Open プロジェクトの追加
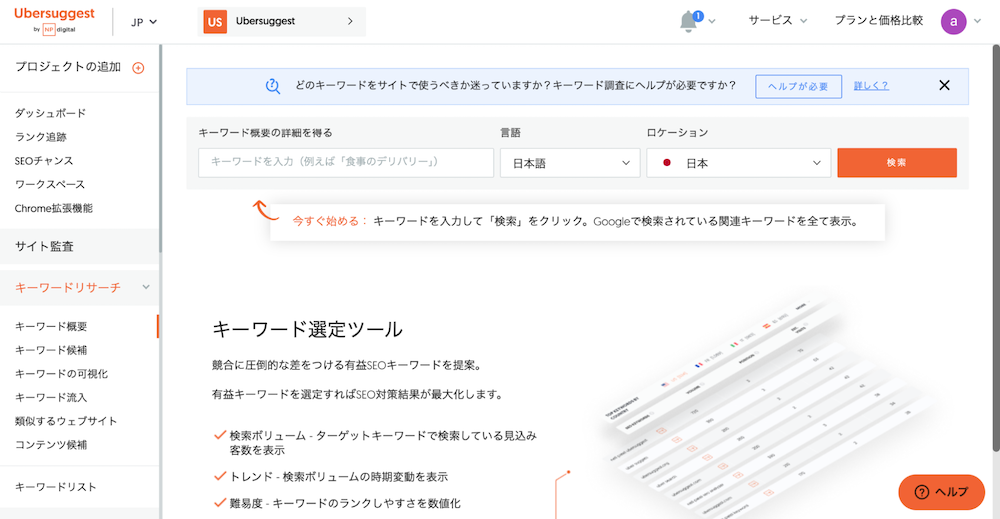This screenshot has height=519, width=1000. coord(68,66)
